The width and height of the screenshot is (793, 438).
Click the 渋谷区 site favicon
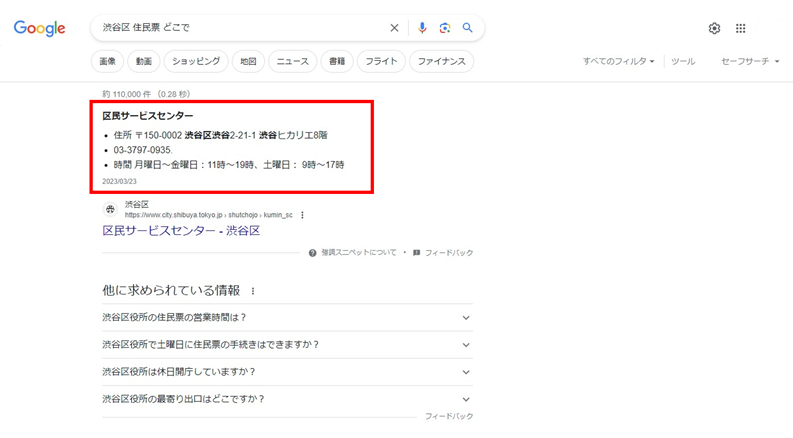110,209
